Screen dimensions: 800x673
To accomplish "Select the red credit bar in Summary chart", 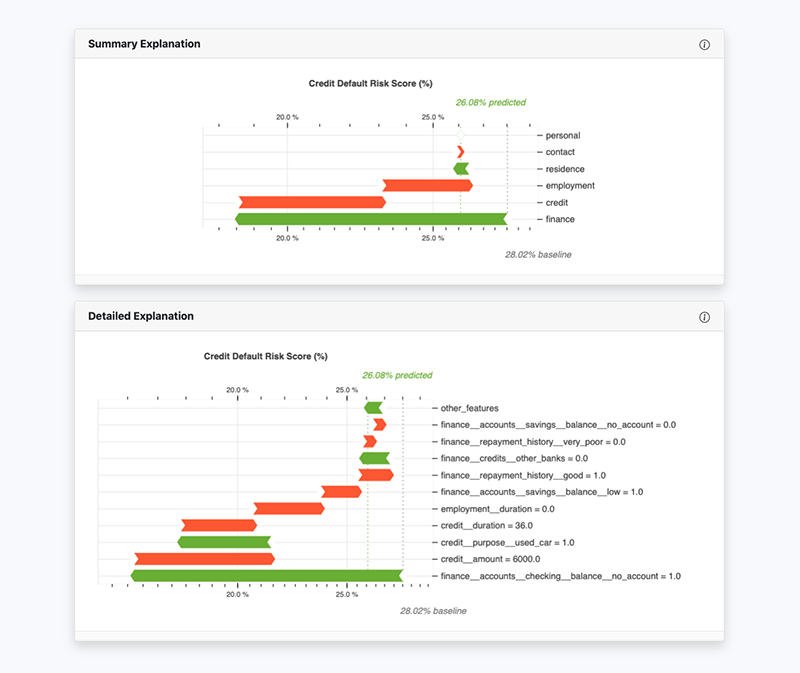I will point(310,201).
